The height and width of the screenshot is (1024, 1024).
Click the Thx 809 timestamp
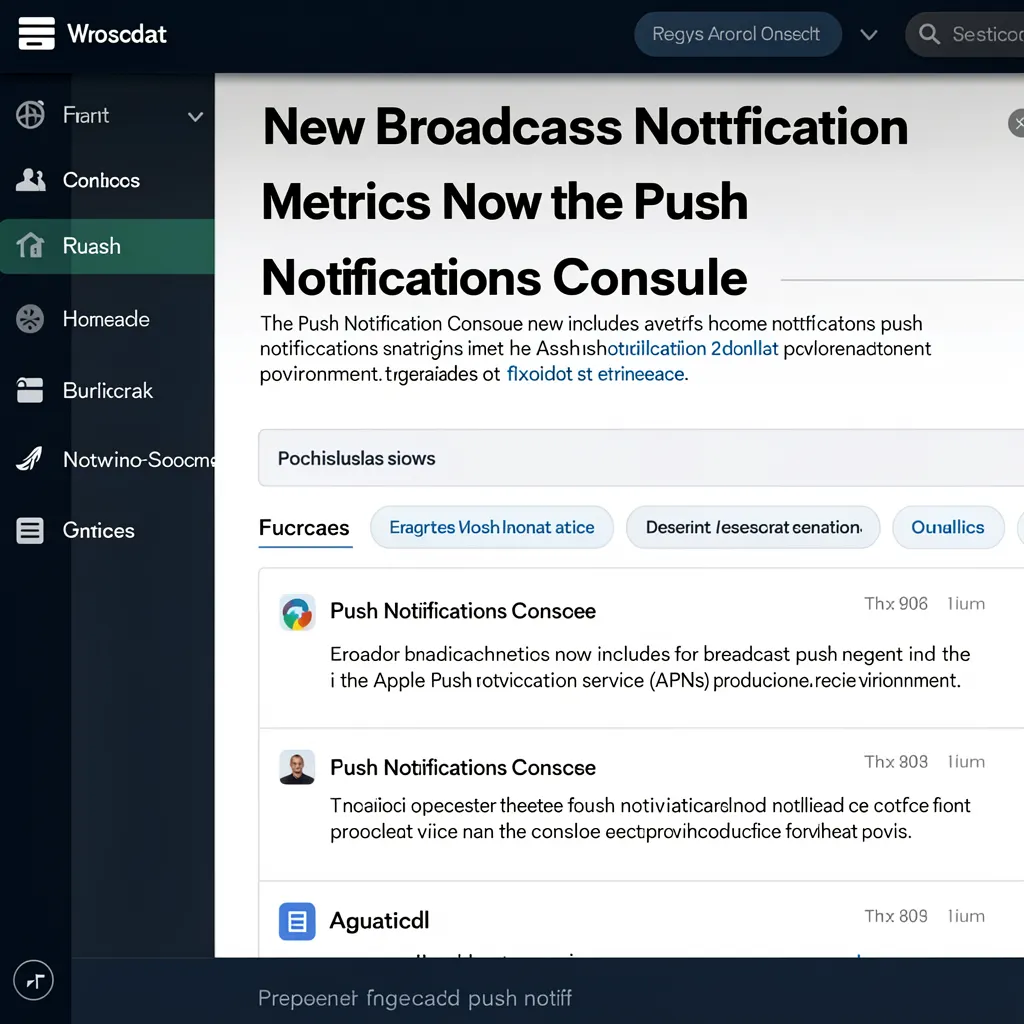tap(895, 916)
